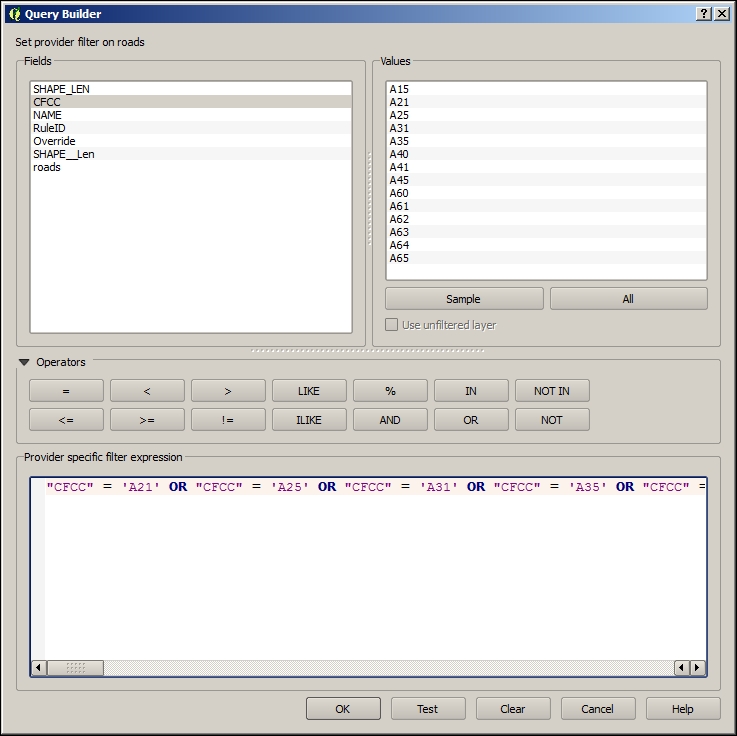The image size is (737, 736).
Task: Insert the less-than operator
Action: pyautogui.click(x=147, y=391)
